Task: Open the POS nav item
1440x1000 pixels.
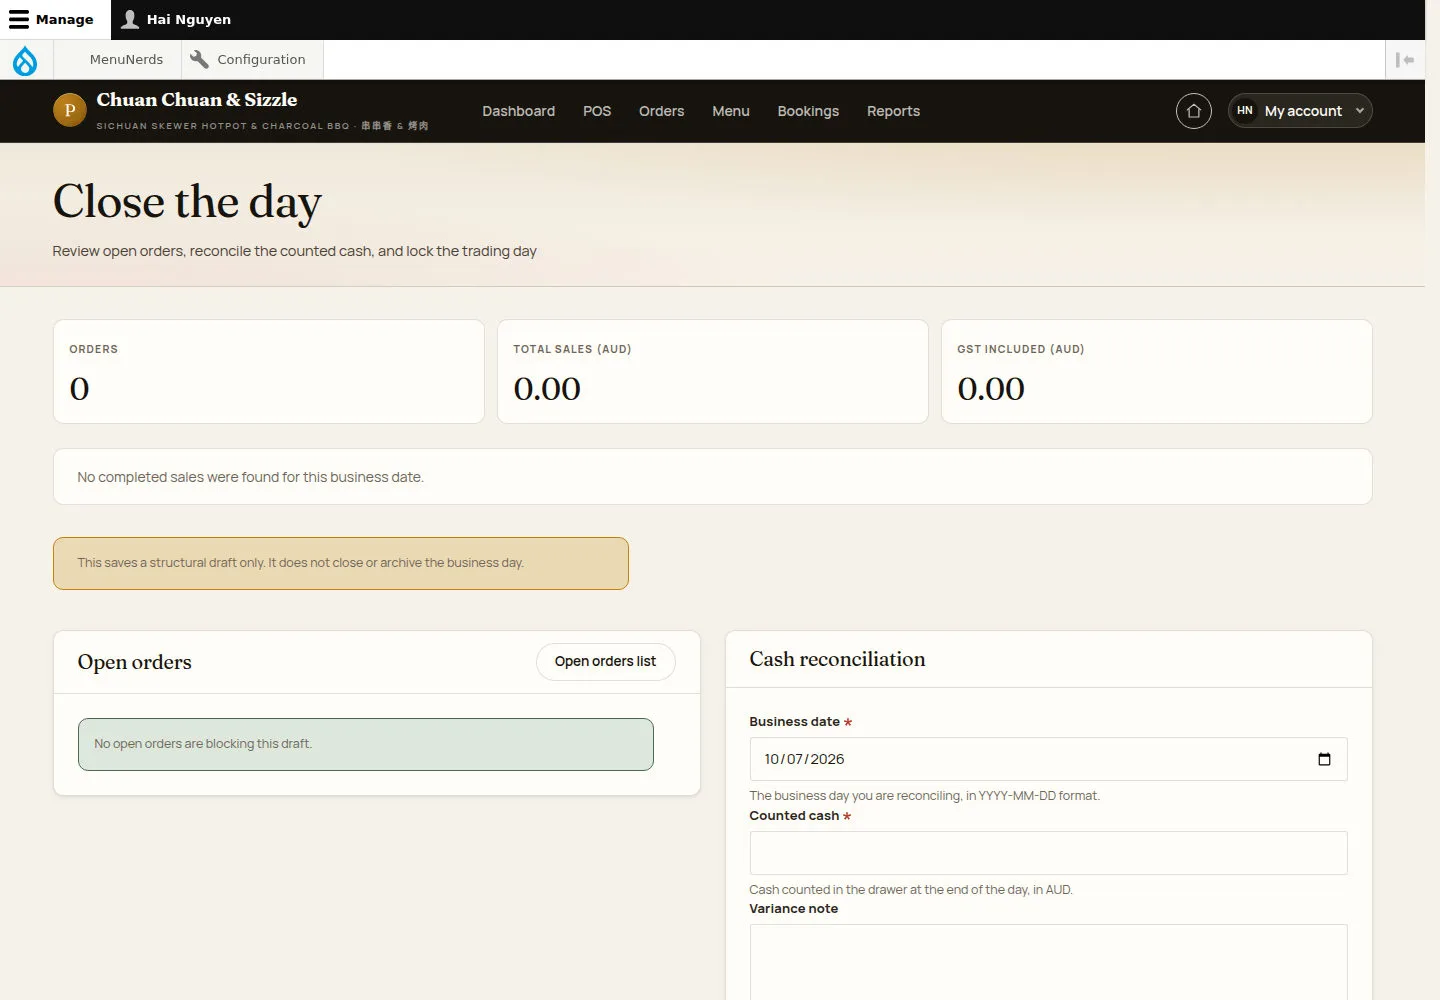Action: pos(597,111)
